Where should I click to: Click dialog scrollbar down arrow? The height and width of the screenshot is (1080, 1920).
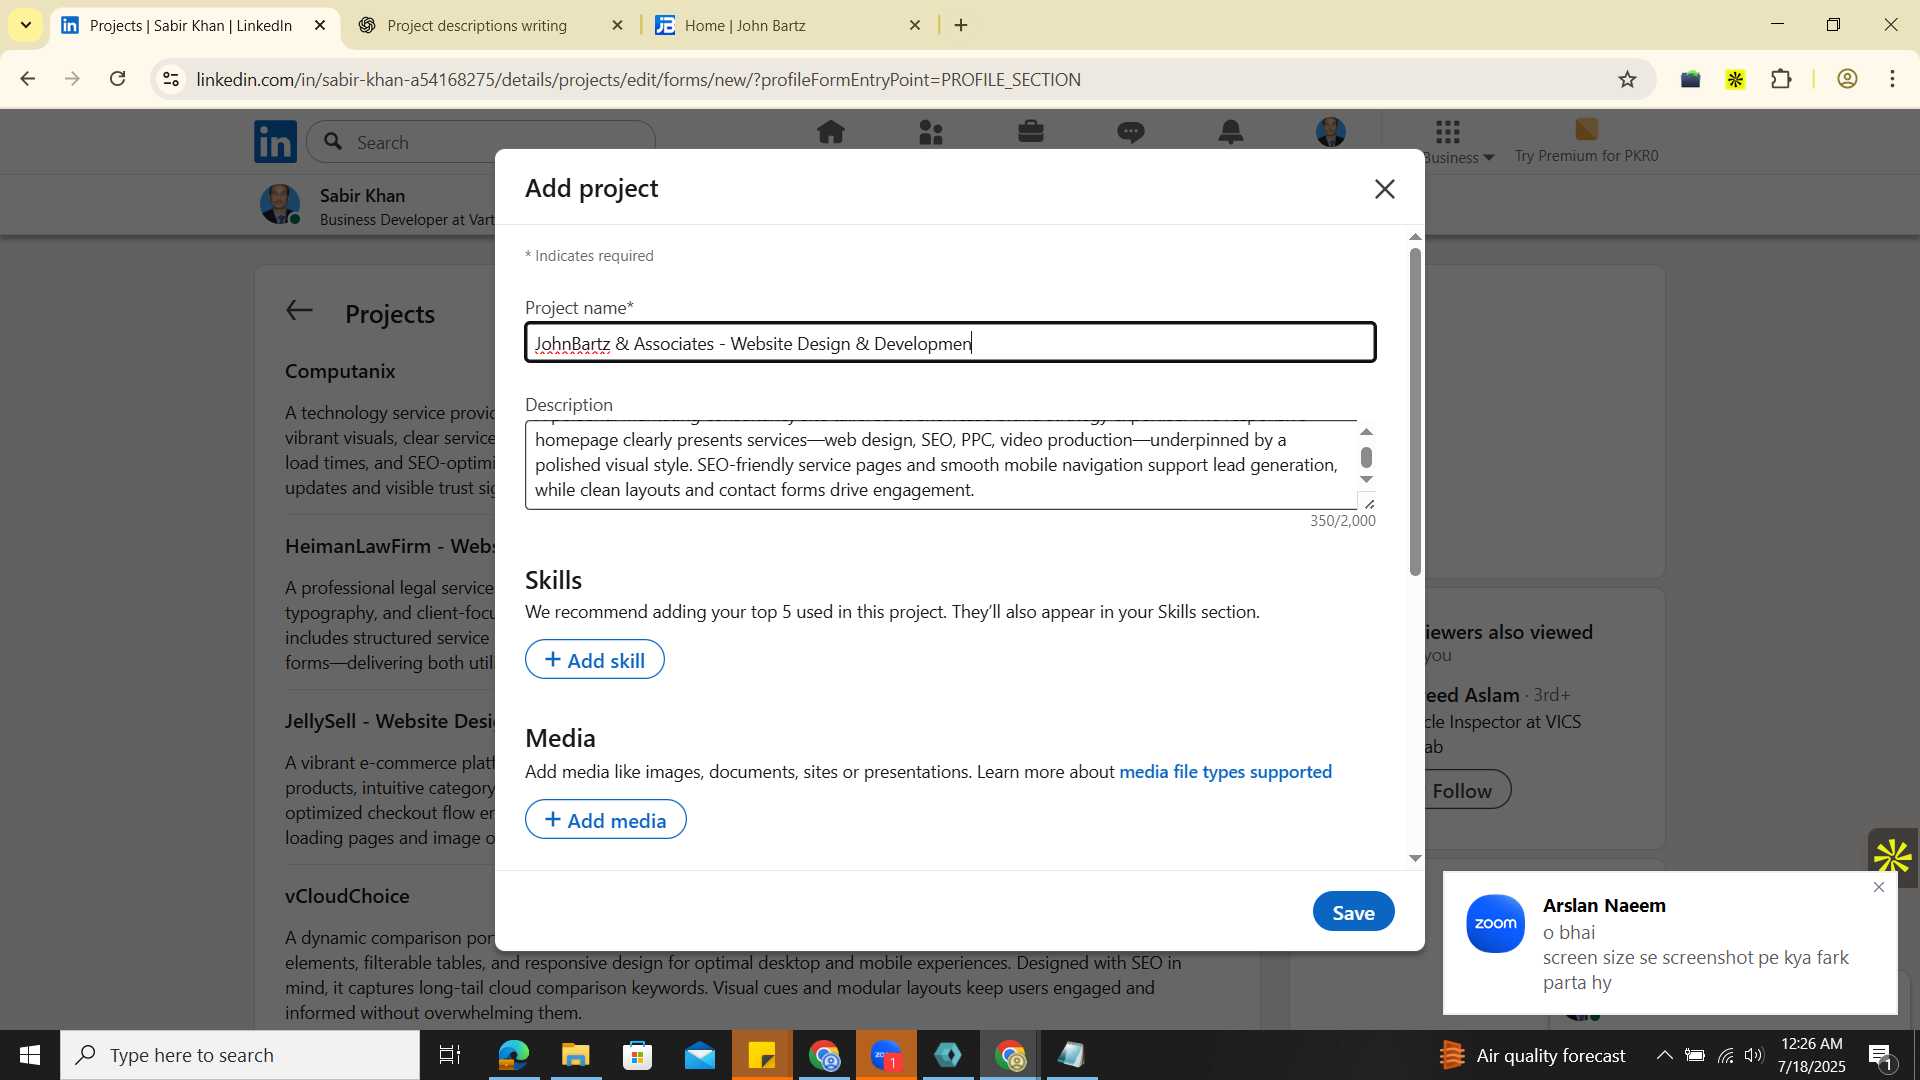1415,858
